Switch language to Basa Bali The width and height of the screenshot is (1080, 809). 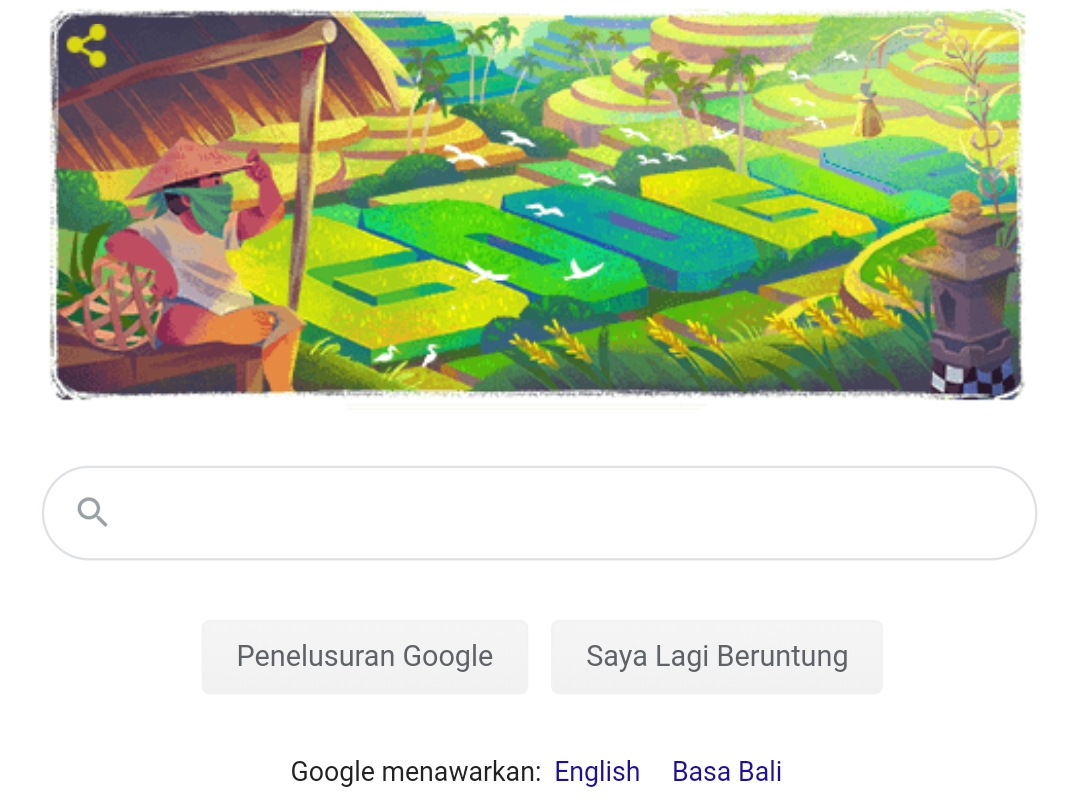727,772
